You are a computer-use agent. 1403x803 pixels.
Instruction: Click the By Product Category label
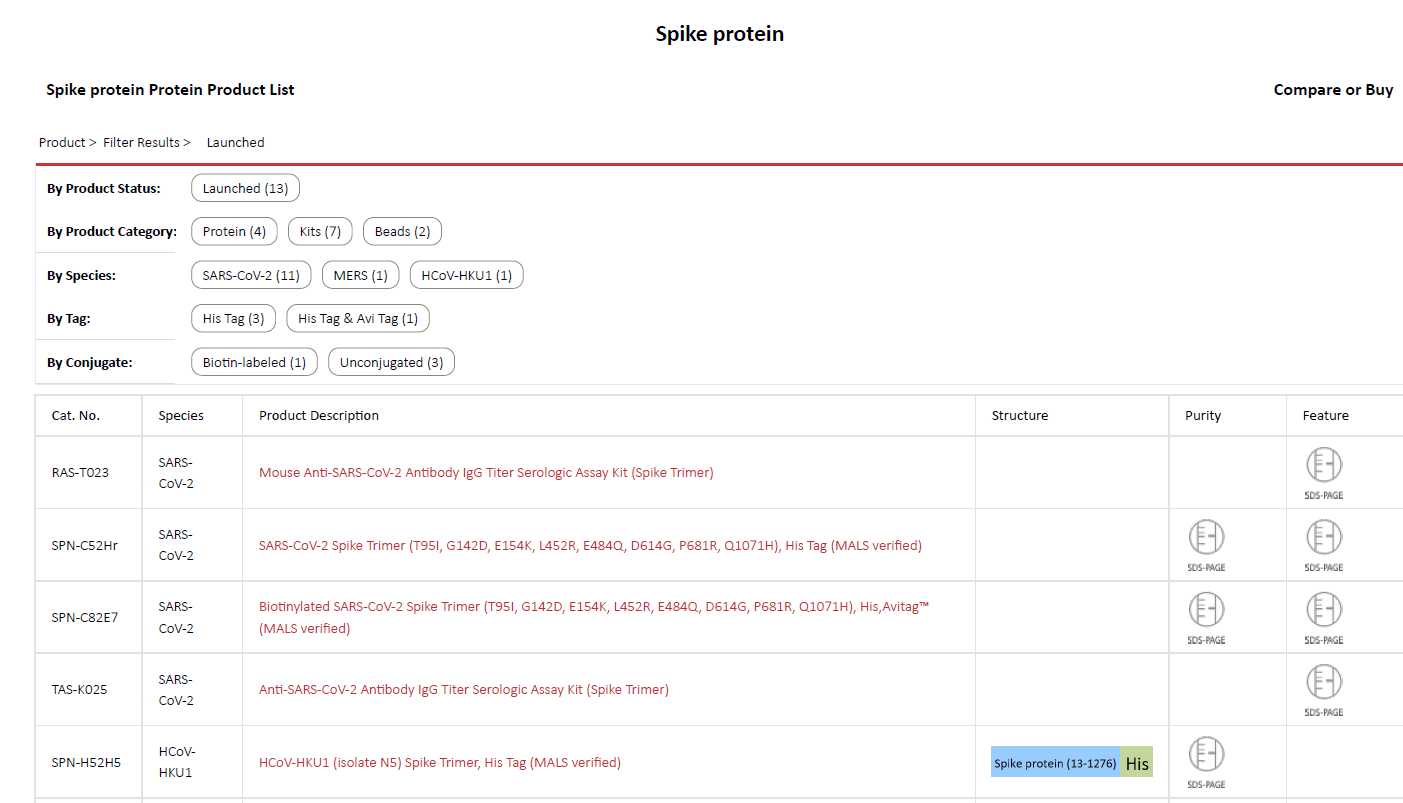112,231
